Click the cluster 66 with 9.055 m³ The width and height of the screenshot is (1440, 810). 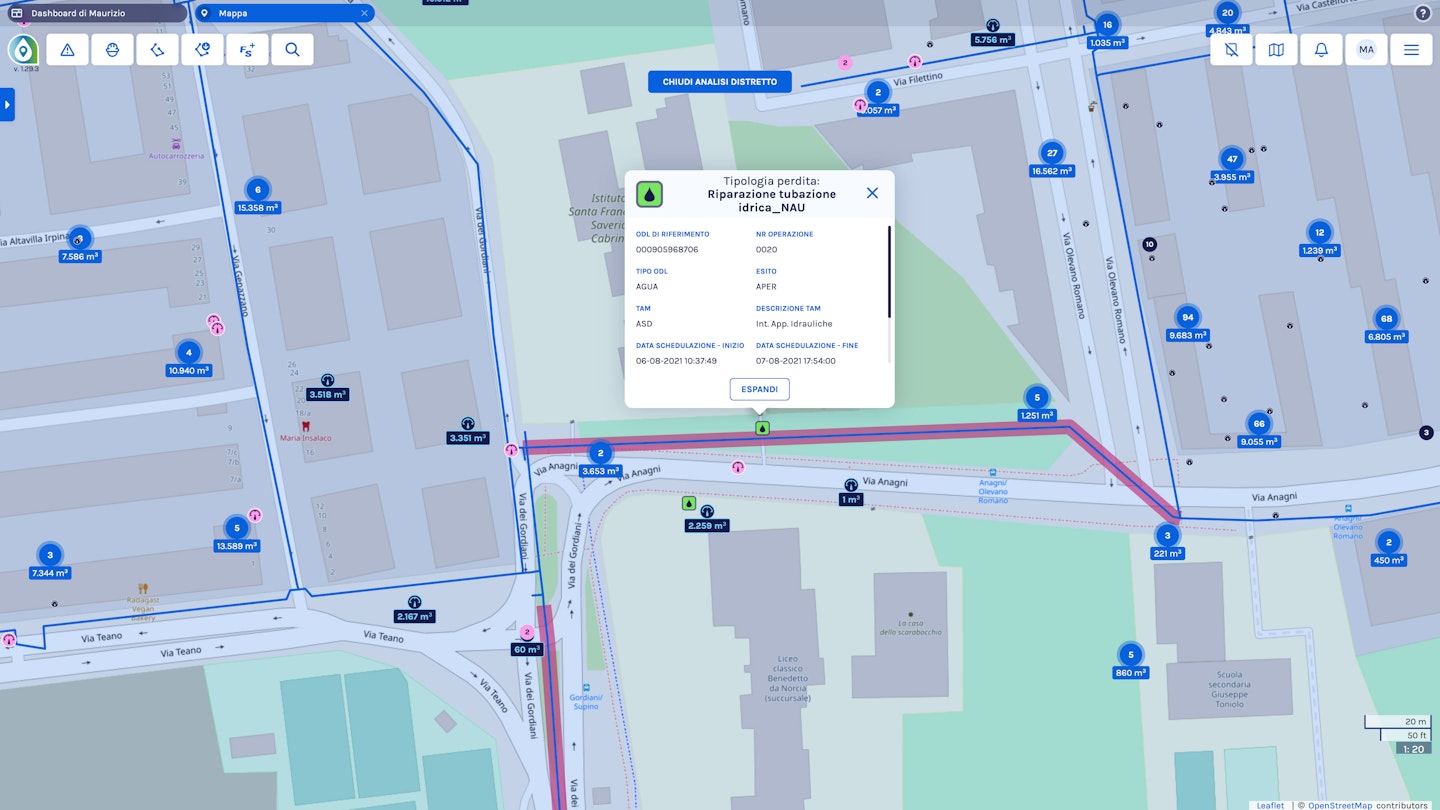pyautogui.click(x=1258, y=423)
